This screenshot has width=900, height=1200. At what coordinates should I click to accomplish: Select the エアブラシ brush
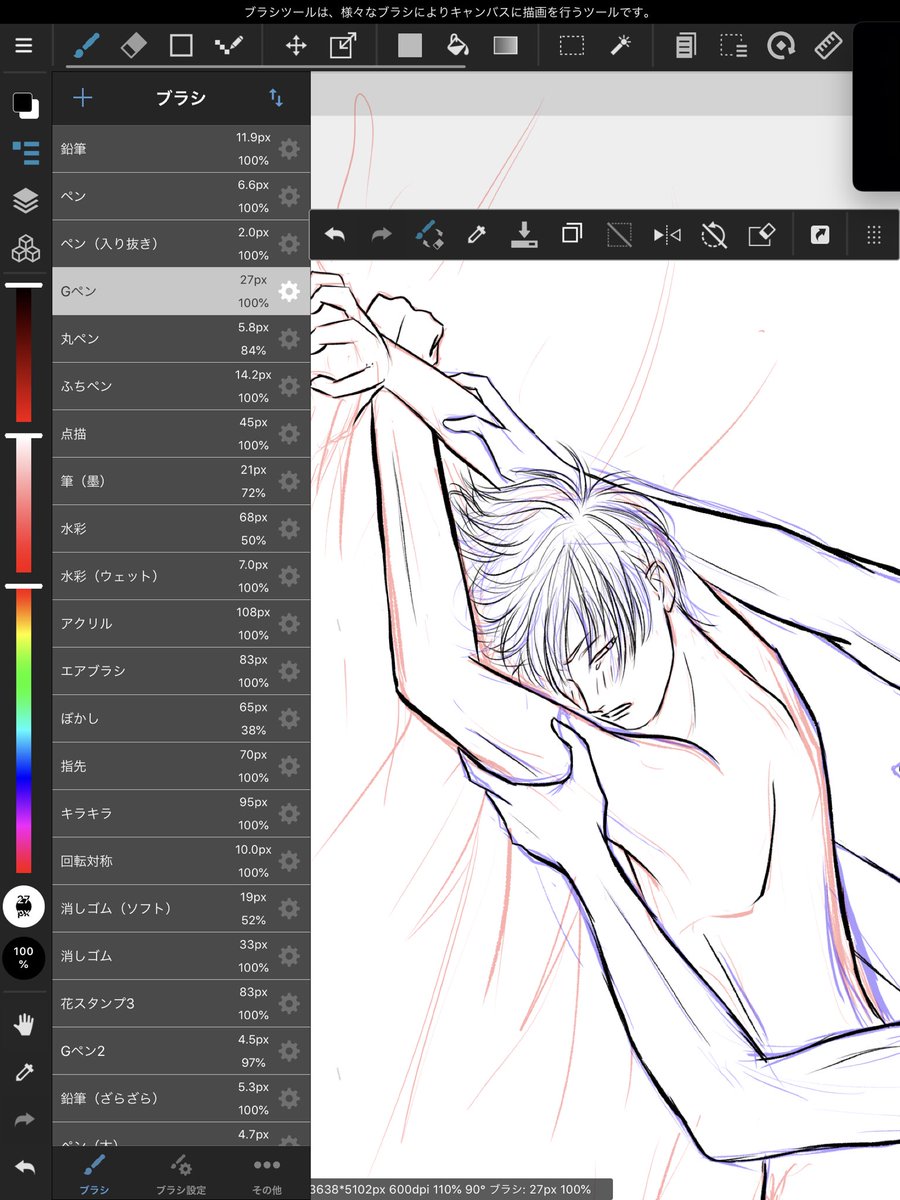(181, 671)
